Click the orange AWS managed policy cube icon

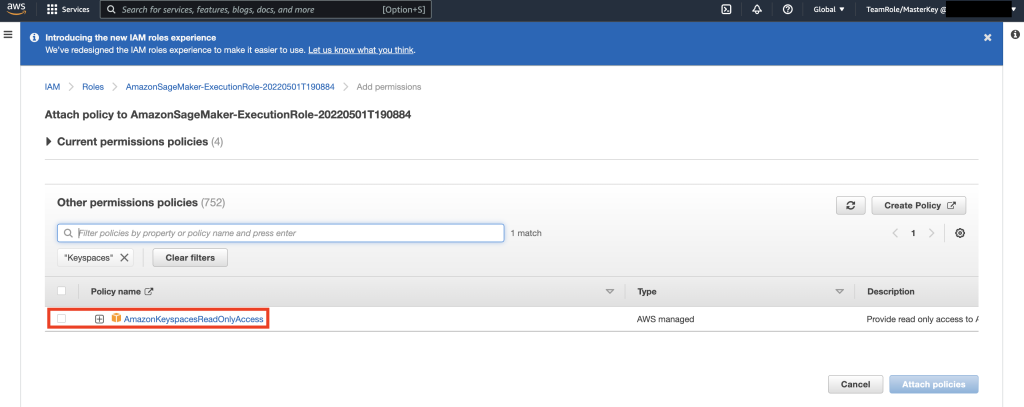pyautogui.click(x=116, y=318)
